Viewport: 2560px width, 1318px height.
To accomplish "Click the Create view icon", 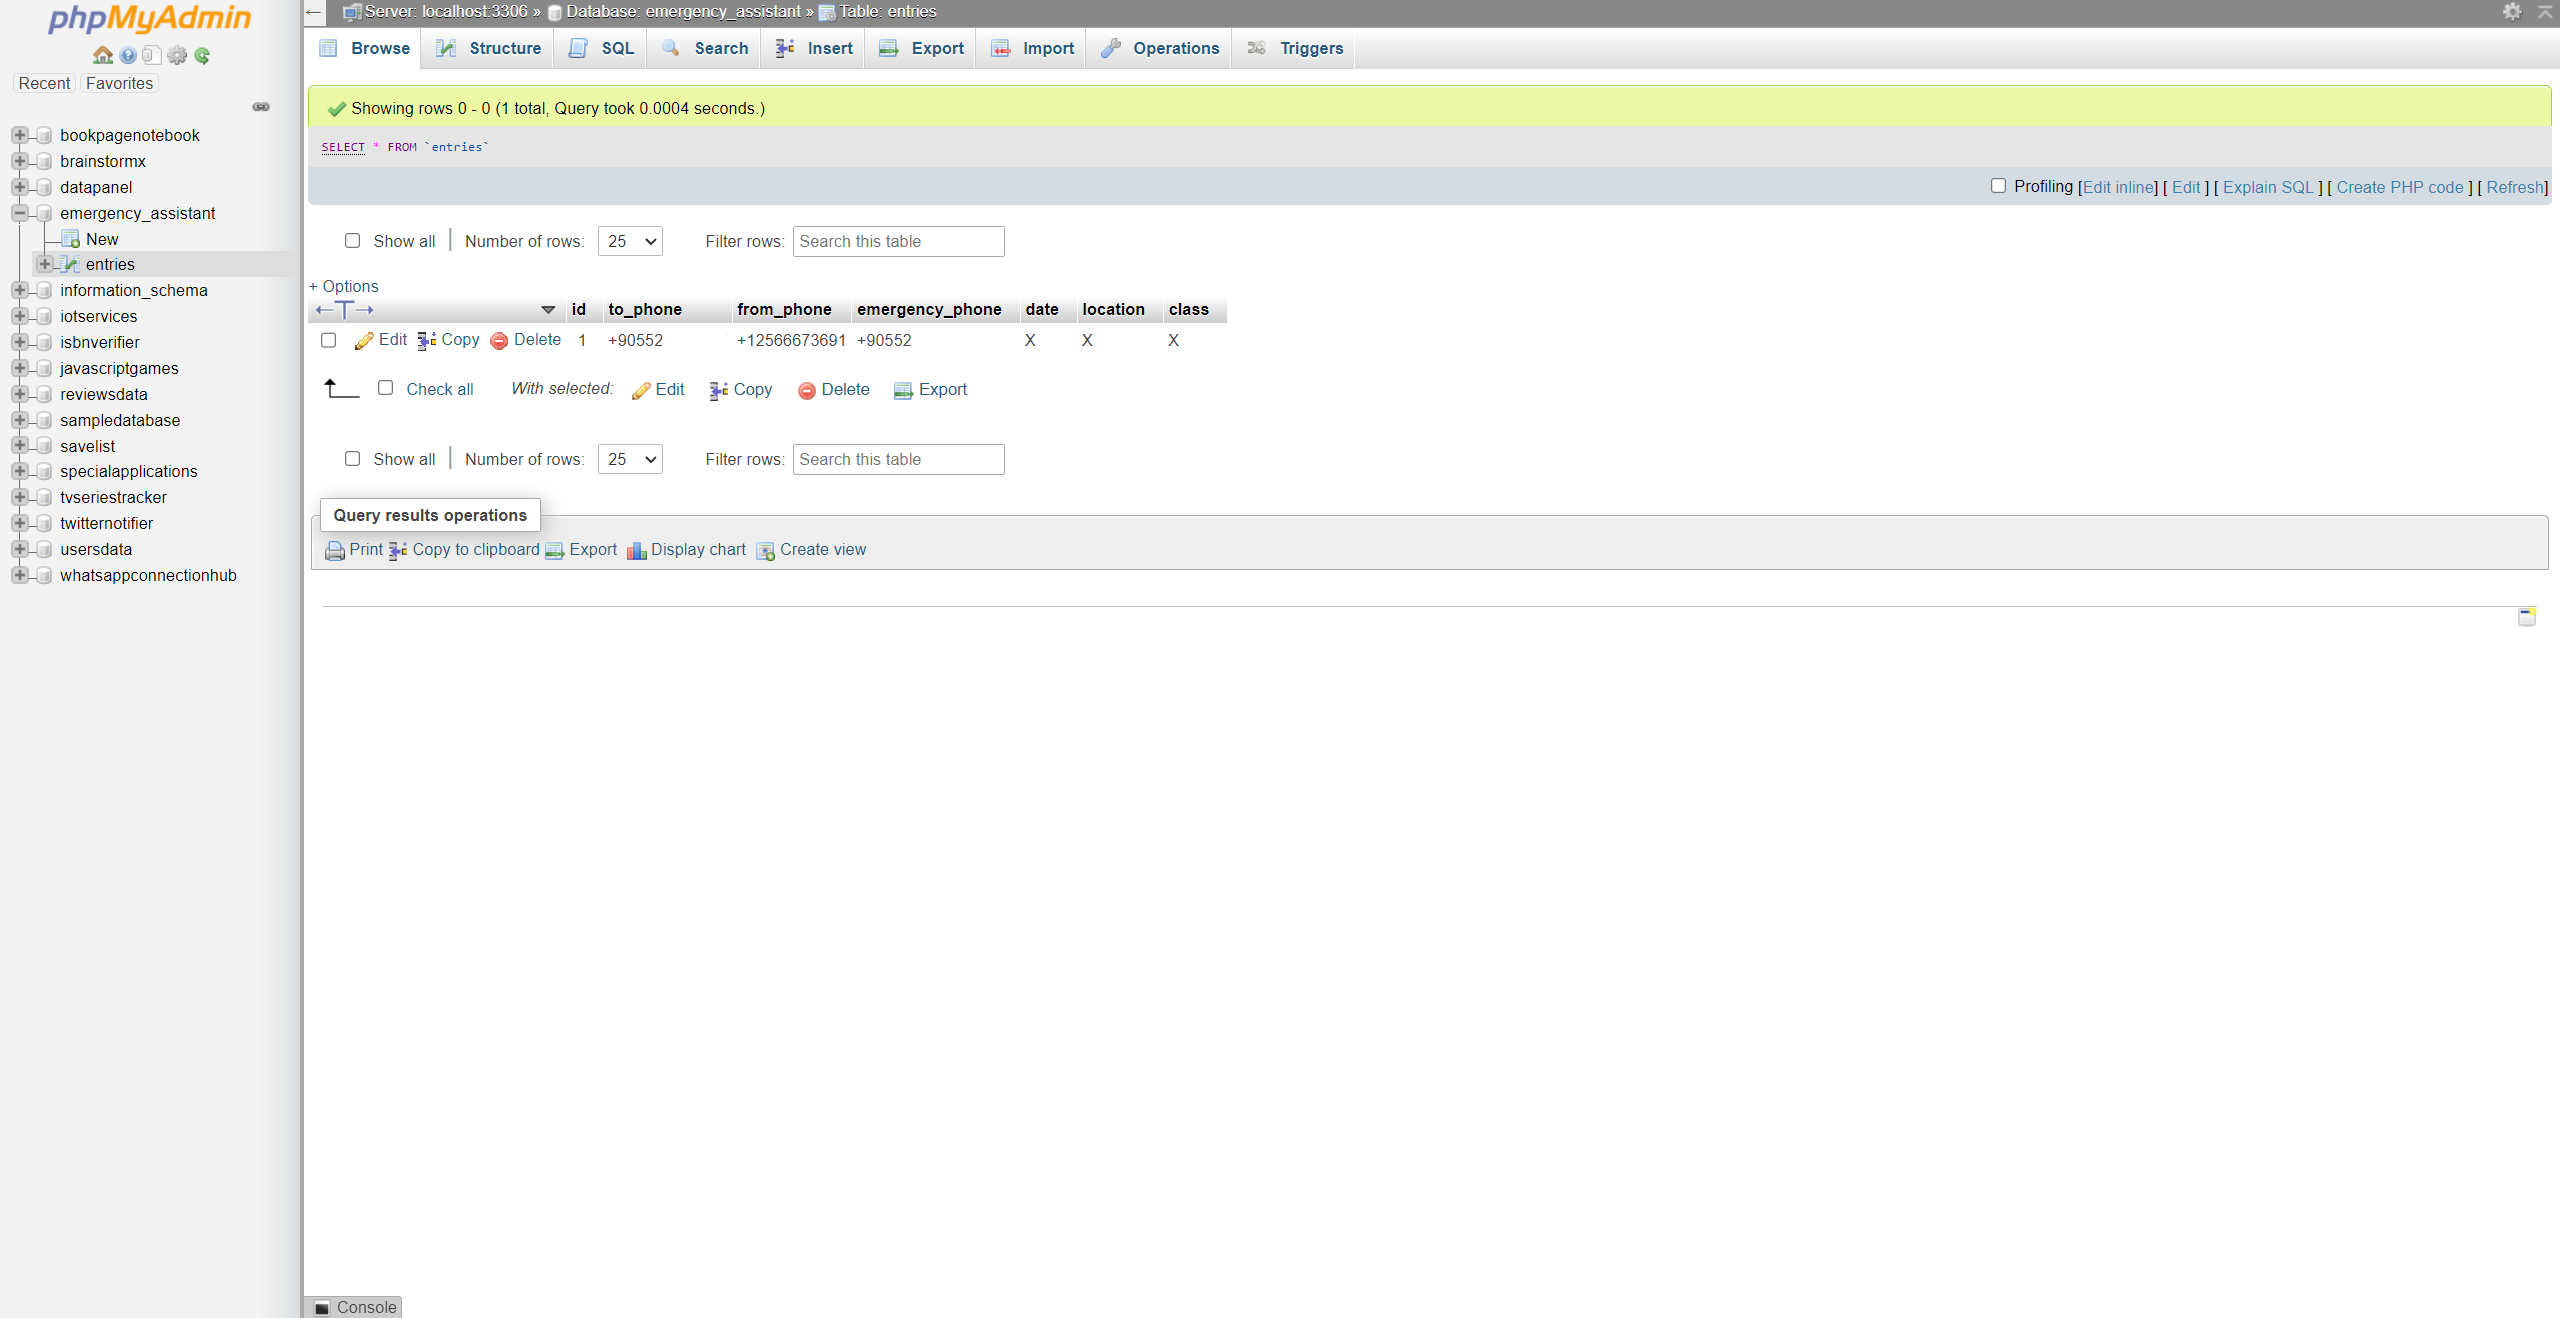I will pyautogui.click(x=766, y=551).
